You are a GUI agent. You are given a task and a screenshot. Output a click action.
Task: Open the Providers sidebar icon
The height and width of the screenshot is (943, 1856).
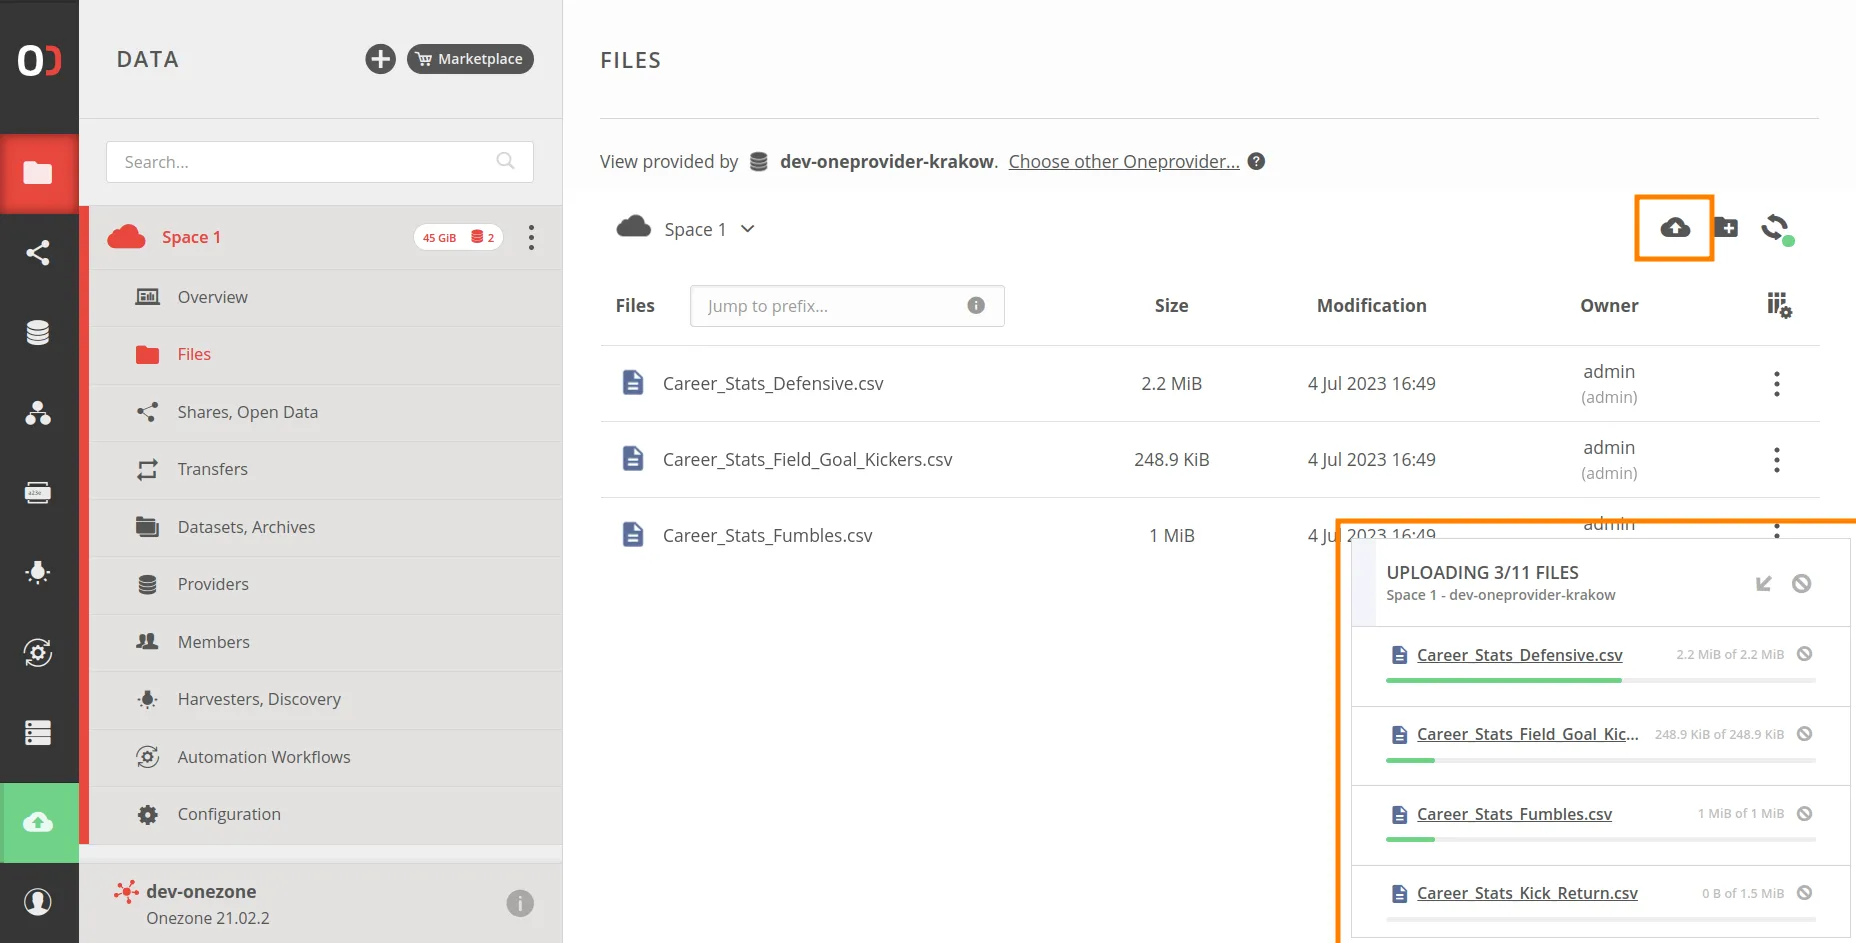39,332
